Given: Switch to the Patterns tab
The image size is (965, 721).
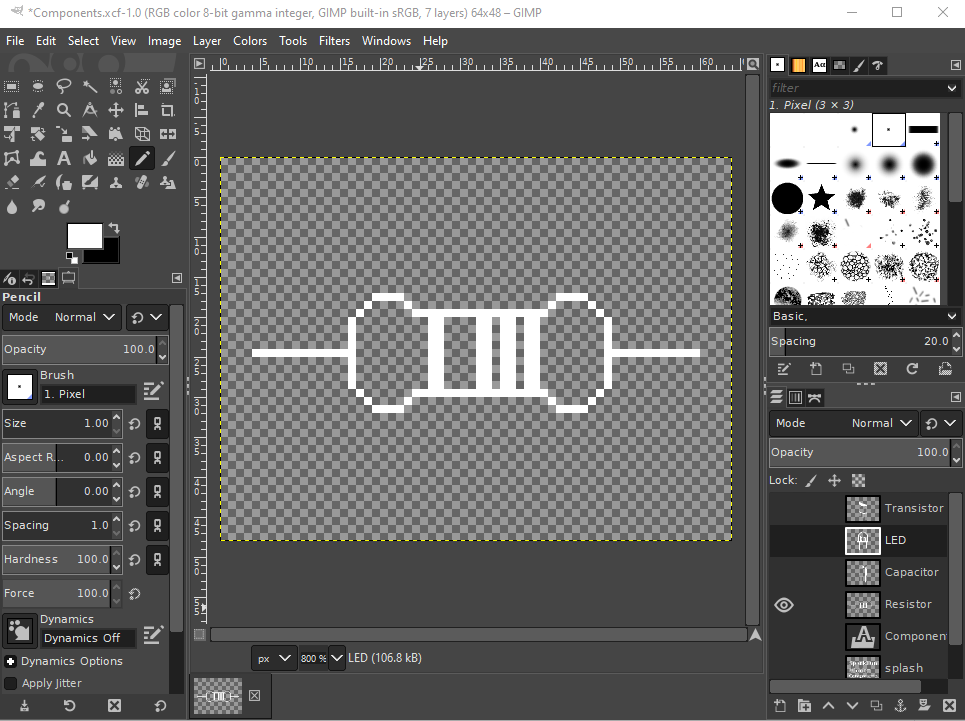Looking at the screenshot, I should (x=798, y=65).
